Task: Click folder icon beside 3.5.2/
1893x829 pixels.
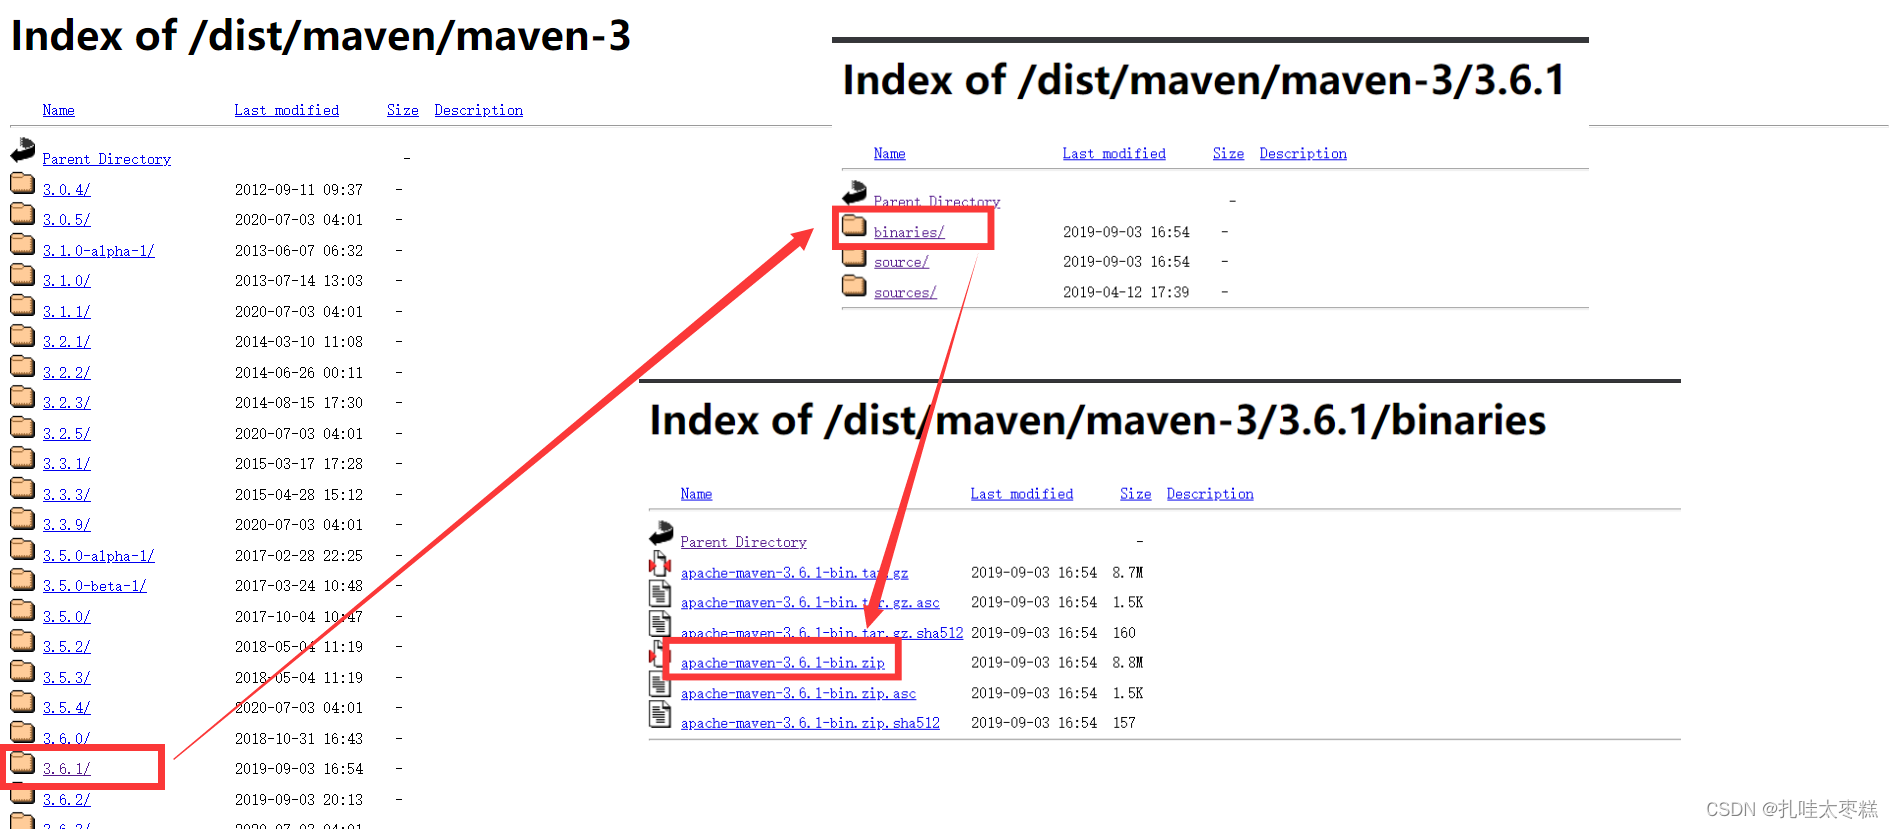Action: tap(22, 640)
